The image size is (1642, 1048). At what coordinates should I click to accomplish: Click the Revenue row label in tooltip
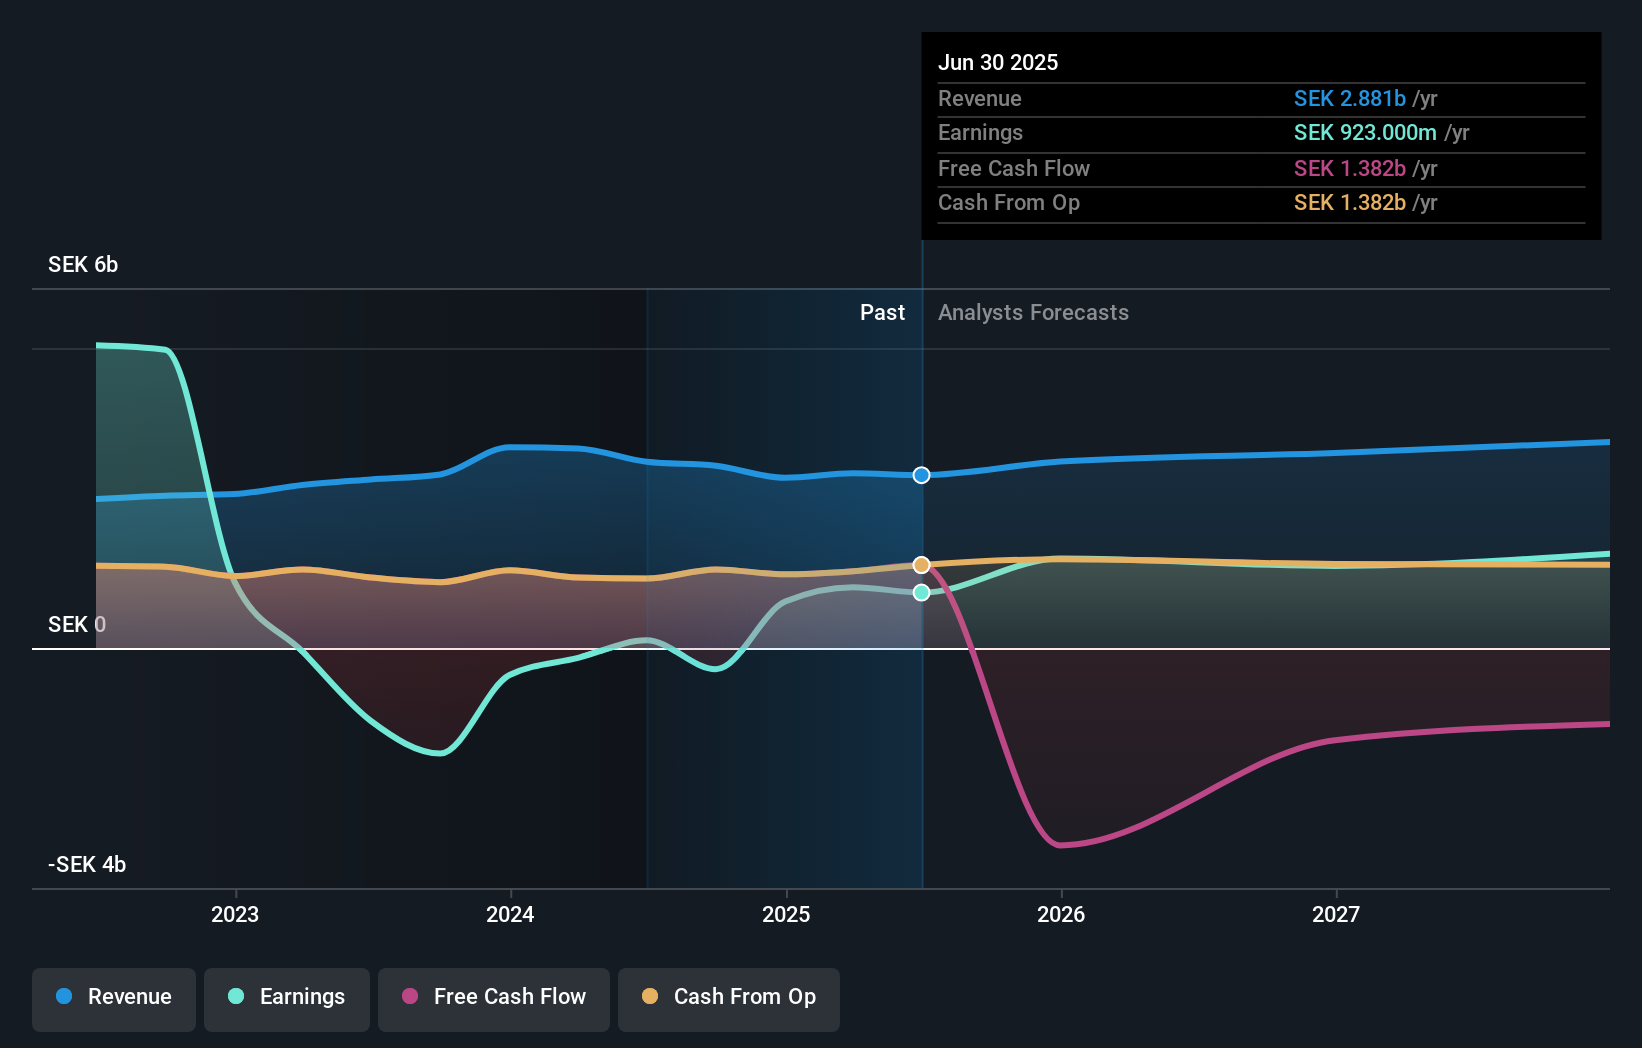point(980,98)
